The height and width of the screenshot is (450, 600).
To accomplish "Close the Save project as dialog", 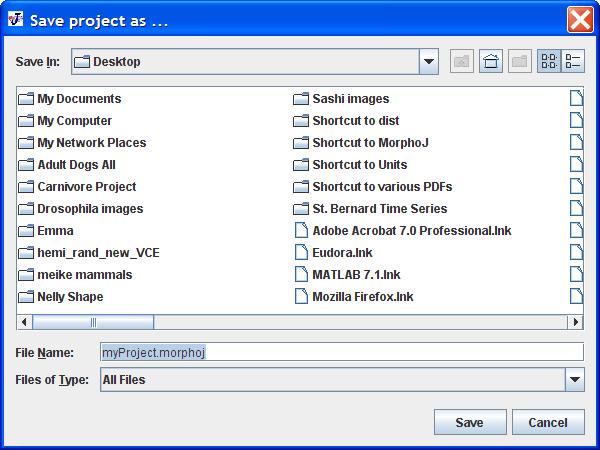I will click(579, 19).
